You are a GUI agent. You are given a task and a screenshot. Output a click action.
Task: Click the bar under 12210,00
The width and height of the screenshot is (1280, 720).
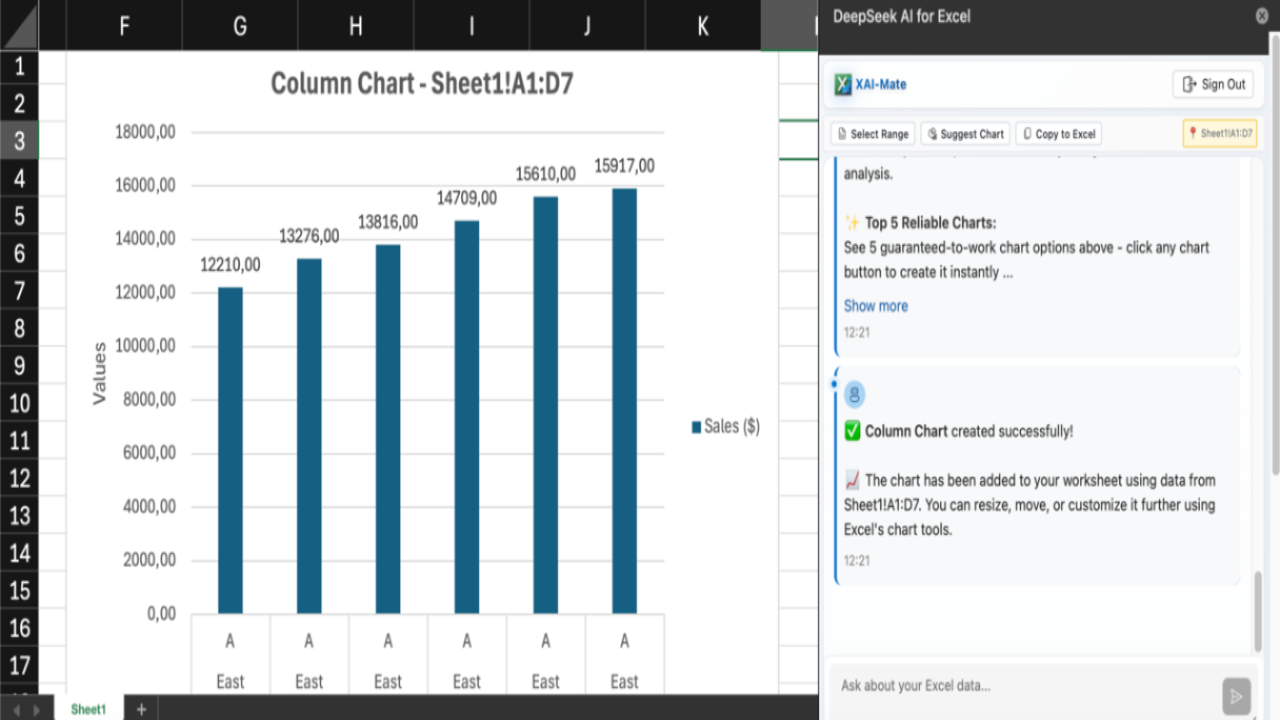tap(230, 450)
